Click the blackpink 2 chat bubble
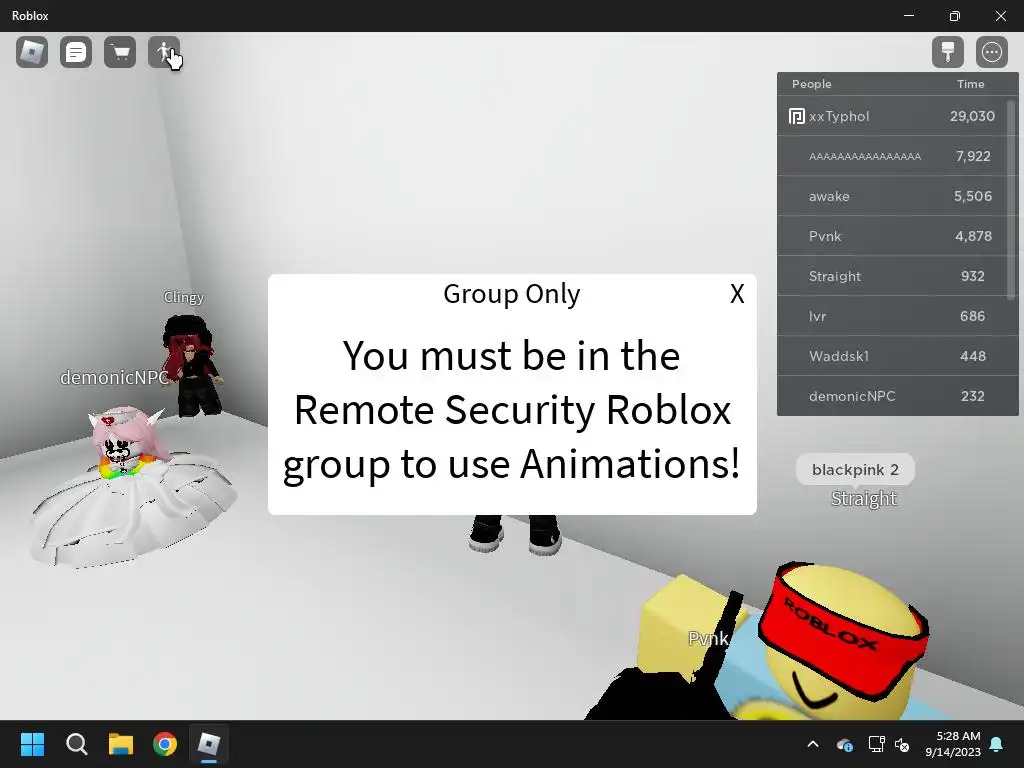The image size is (1024, 768). click(856, 470)
